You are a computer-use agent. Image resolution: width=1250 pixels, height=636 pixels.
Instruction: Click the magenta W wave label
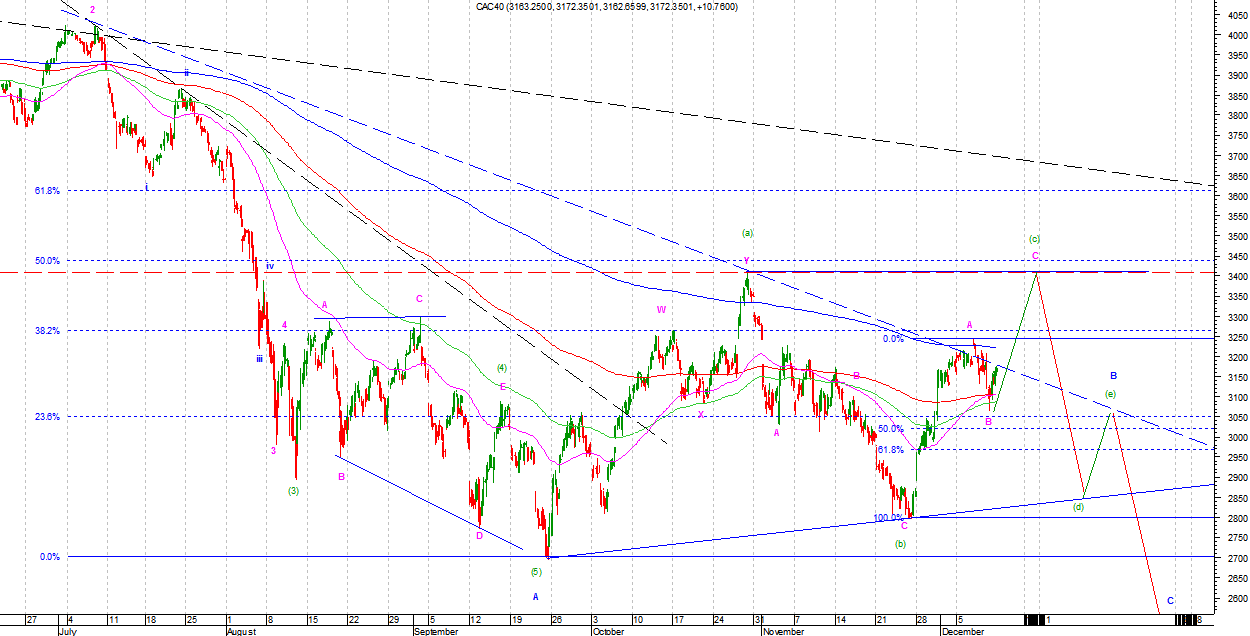point(661,310)
